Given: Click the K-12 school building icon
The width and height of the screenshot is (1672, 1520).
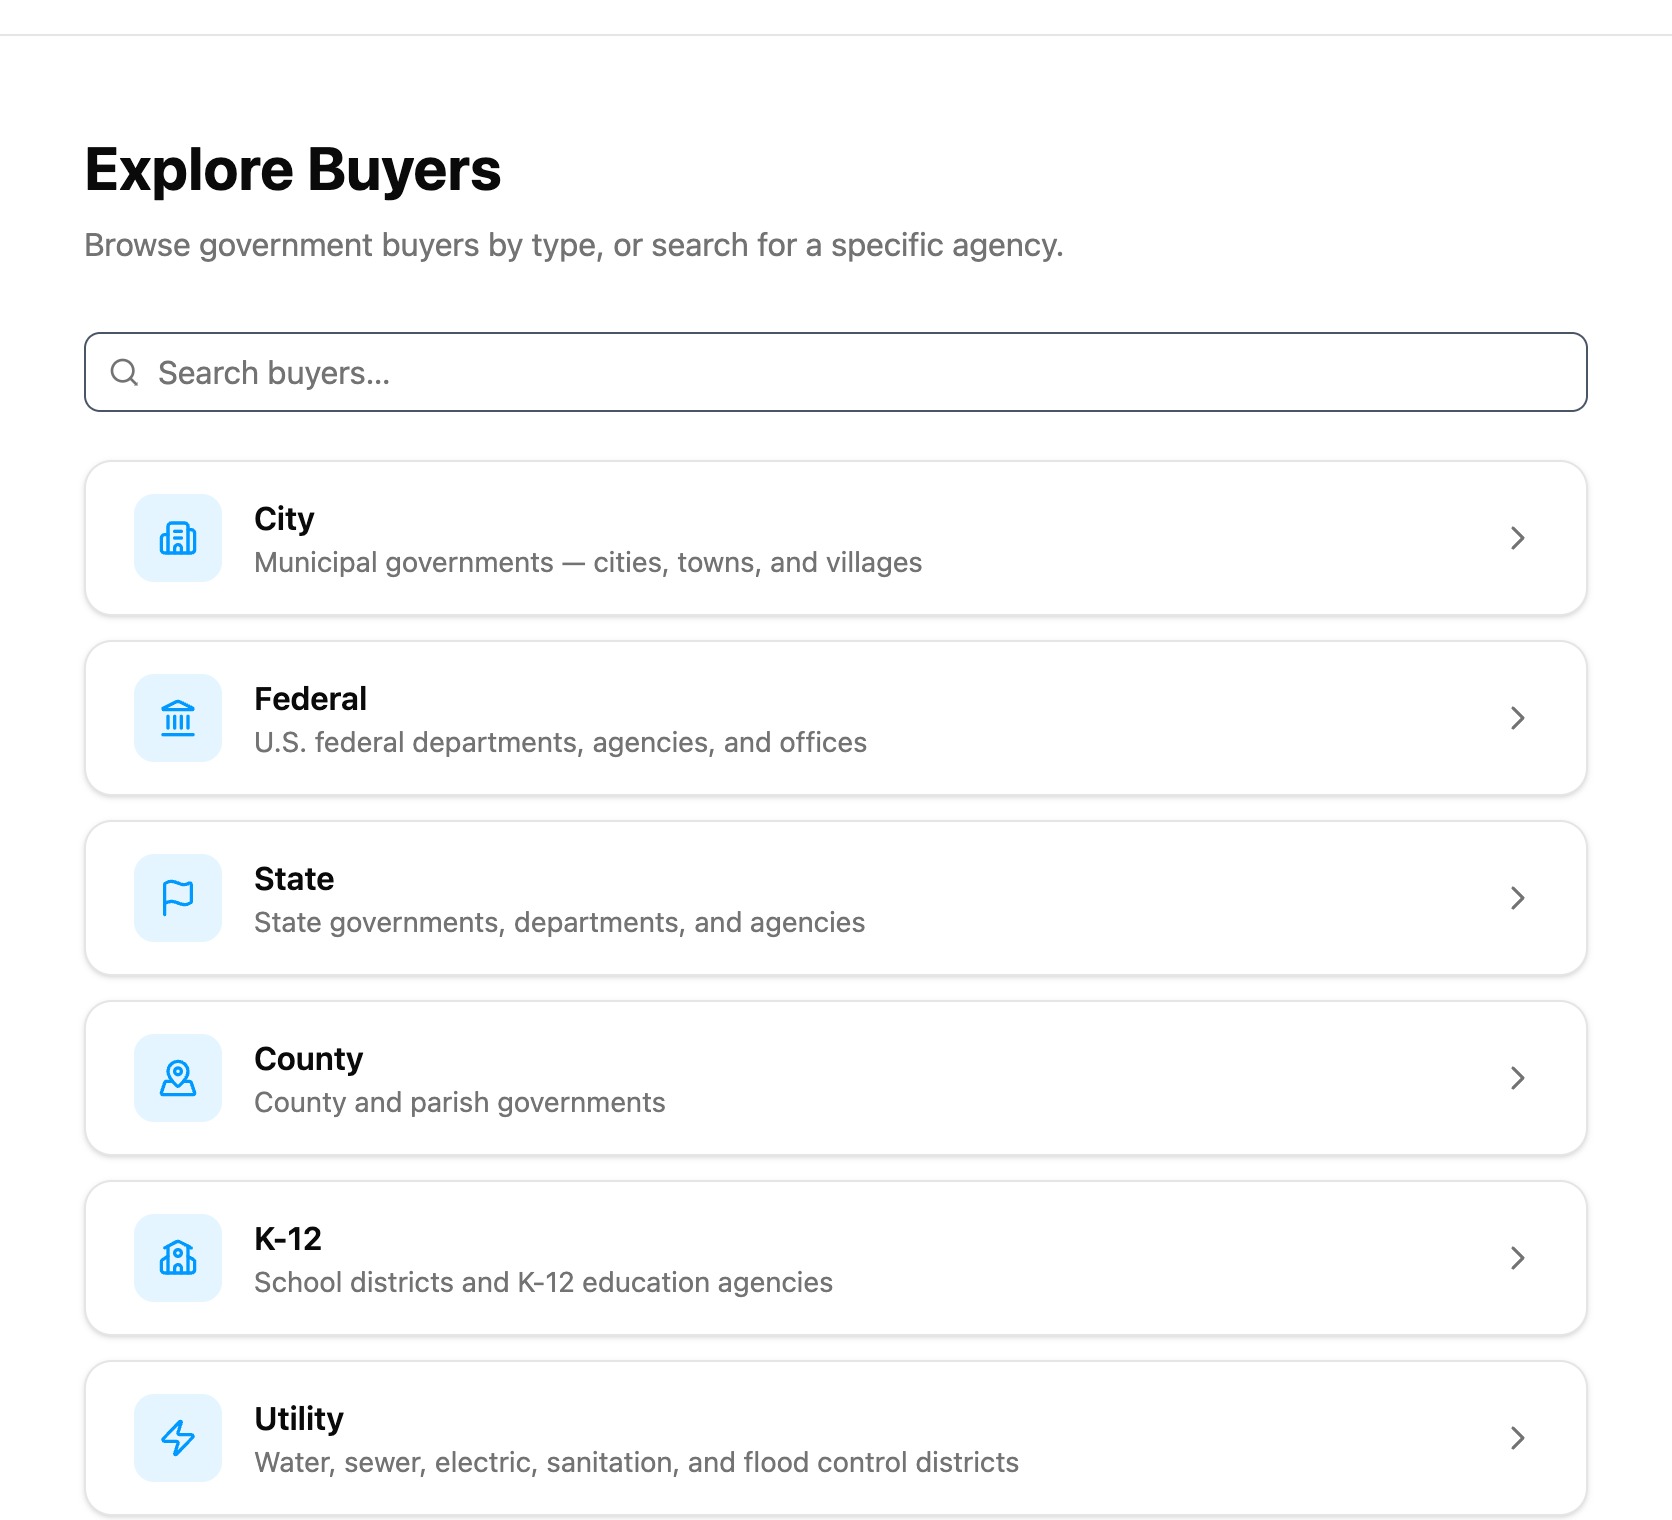Looking at the screenshot, I should [x=178, y=1258].
